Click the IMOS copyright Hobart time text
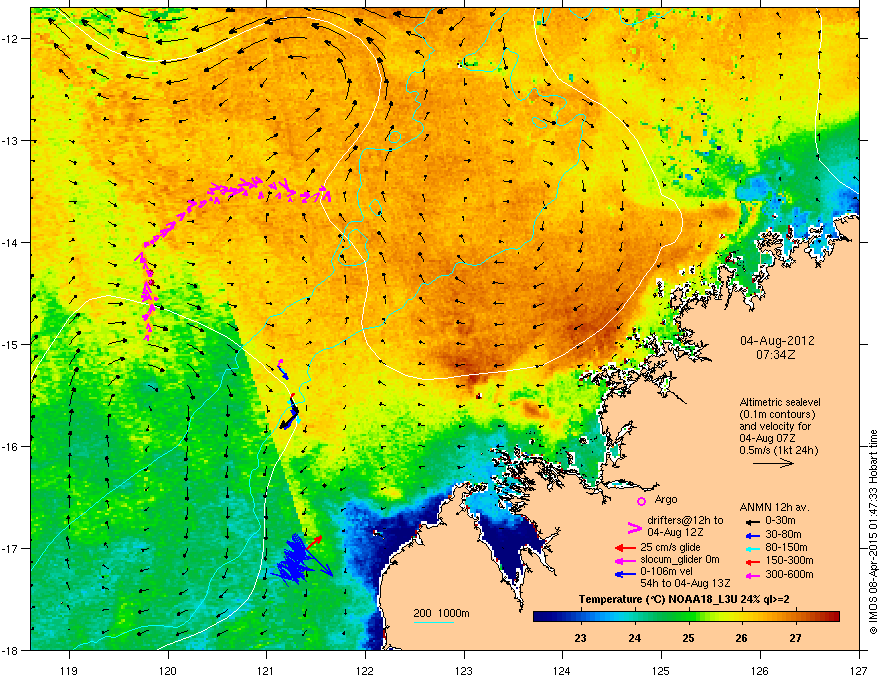 coord(873,532)
